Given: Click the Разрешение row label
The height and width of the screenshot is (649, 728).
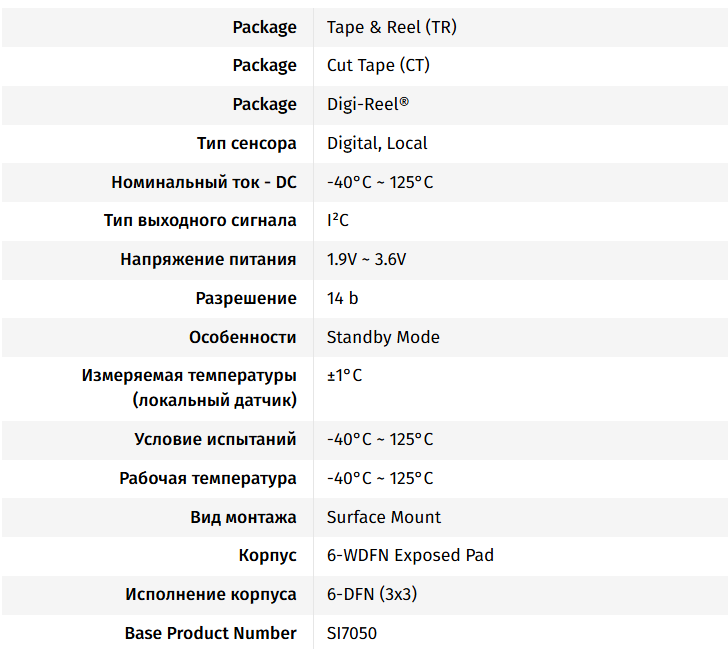Looking at the screenshot, I should [245, 298].
